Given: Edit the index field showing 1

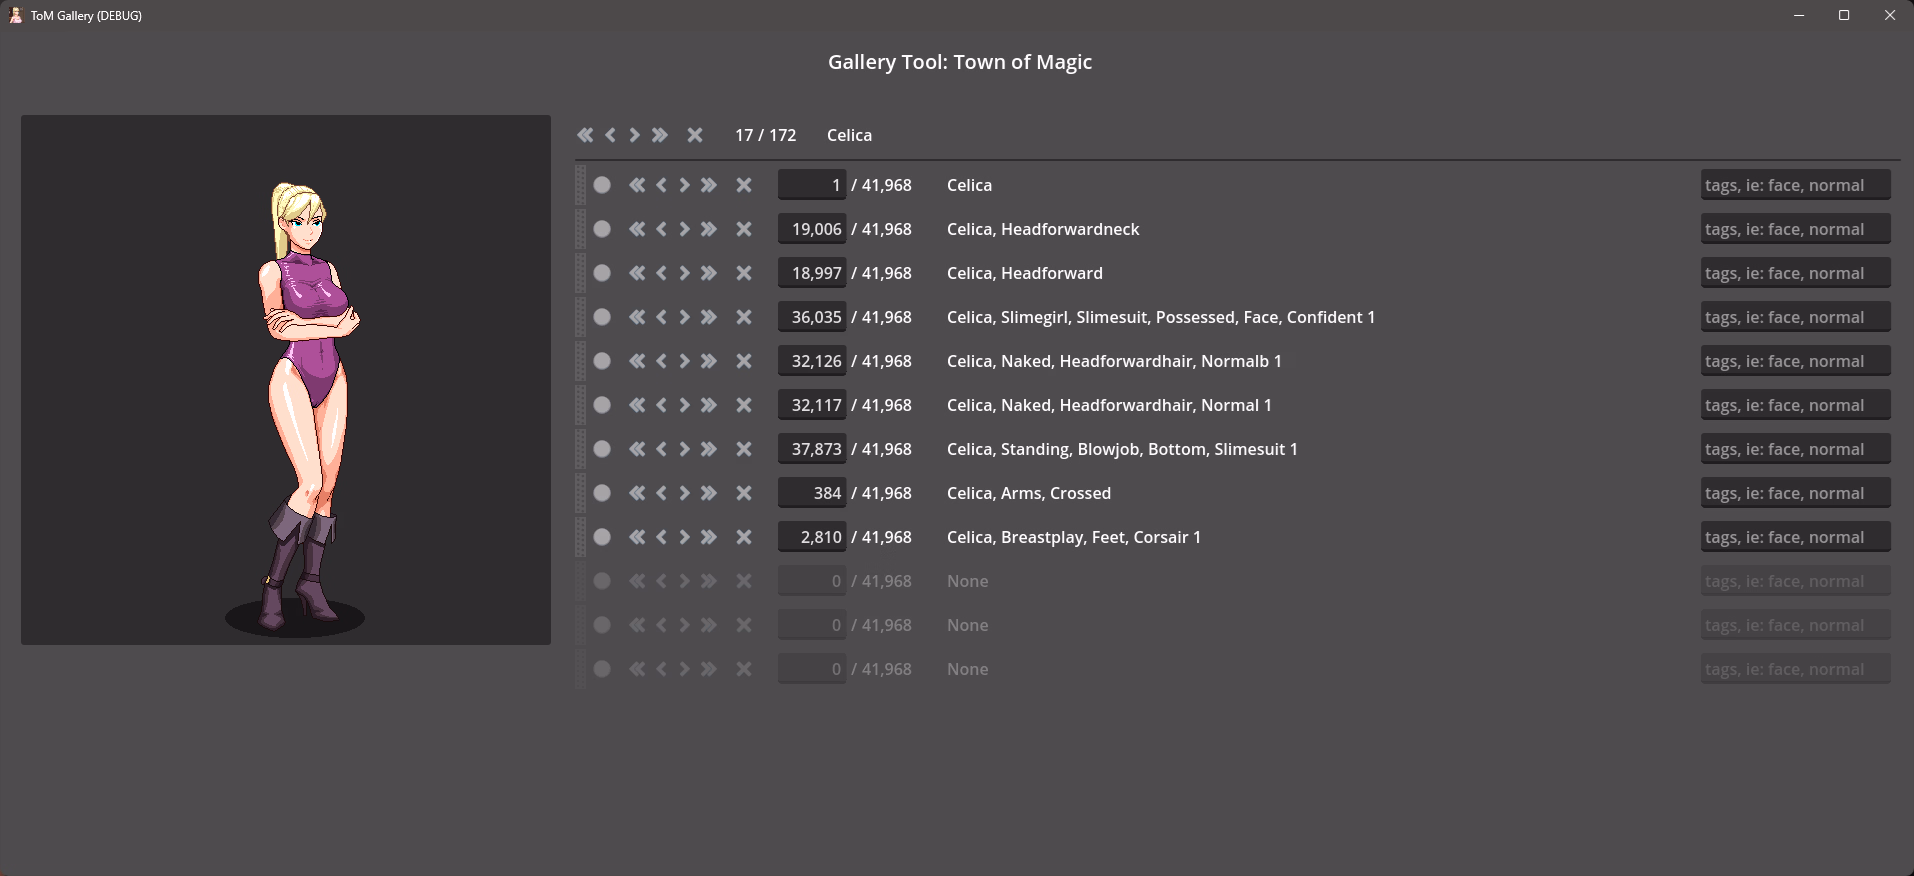Looking at the screenshot, I should pyautogui.click(x=812, y=185).
